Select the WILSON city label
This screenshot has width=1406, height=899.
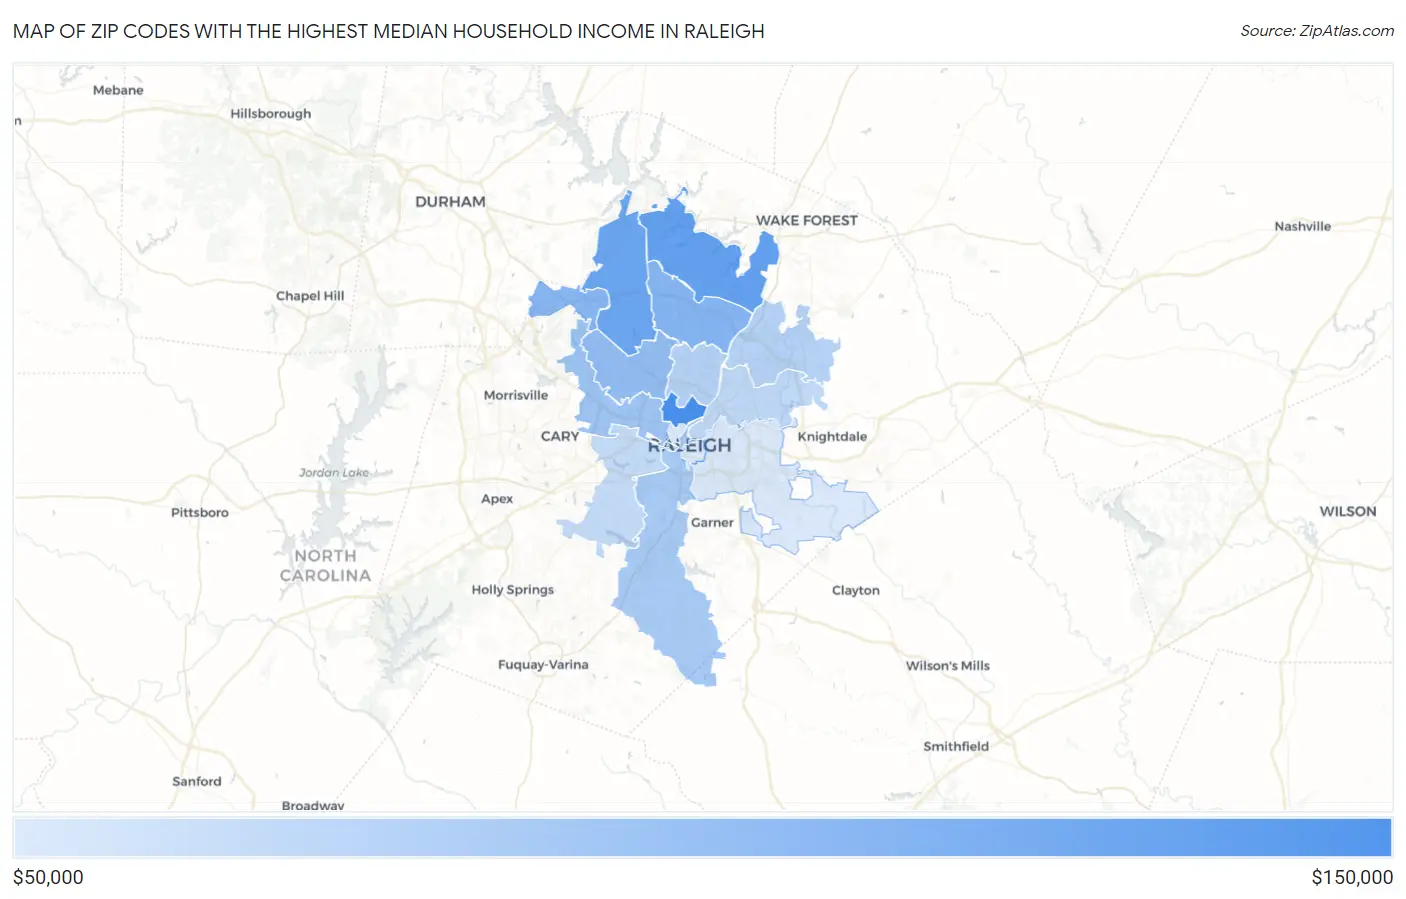click(1348, 512)
